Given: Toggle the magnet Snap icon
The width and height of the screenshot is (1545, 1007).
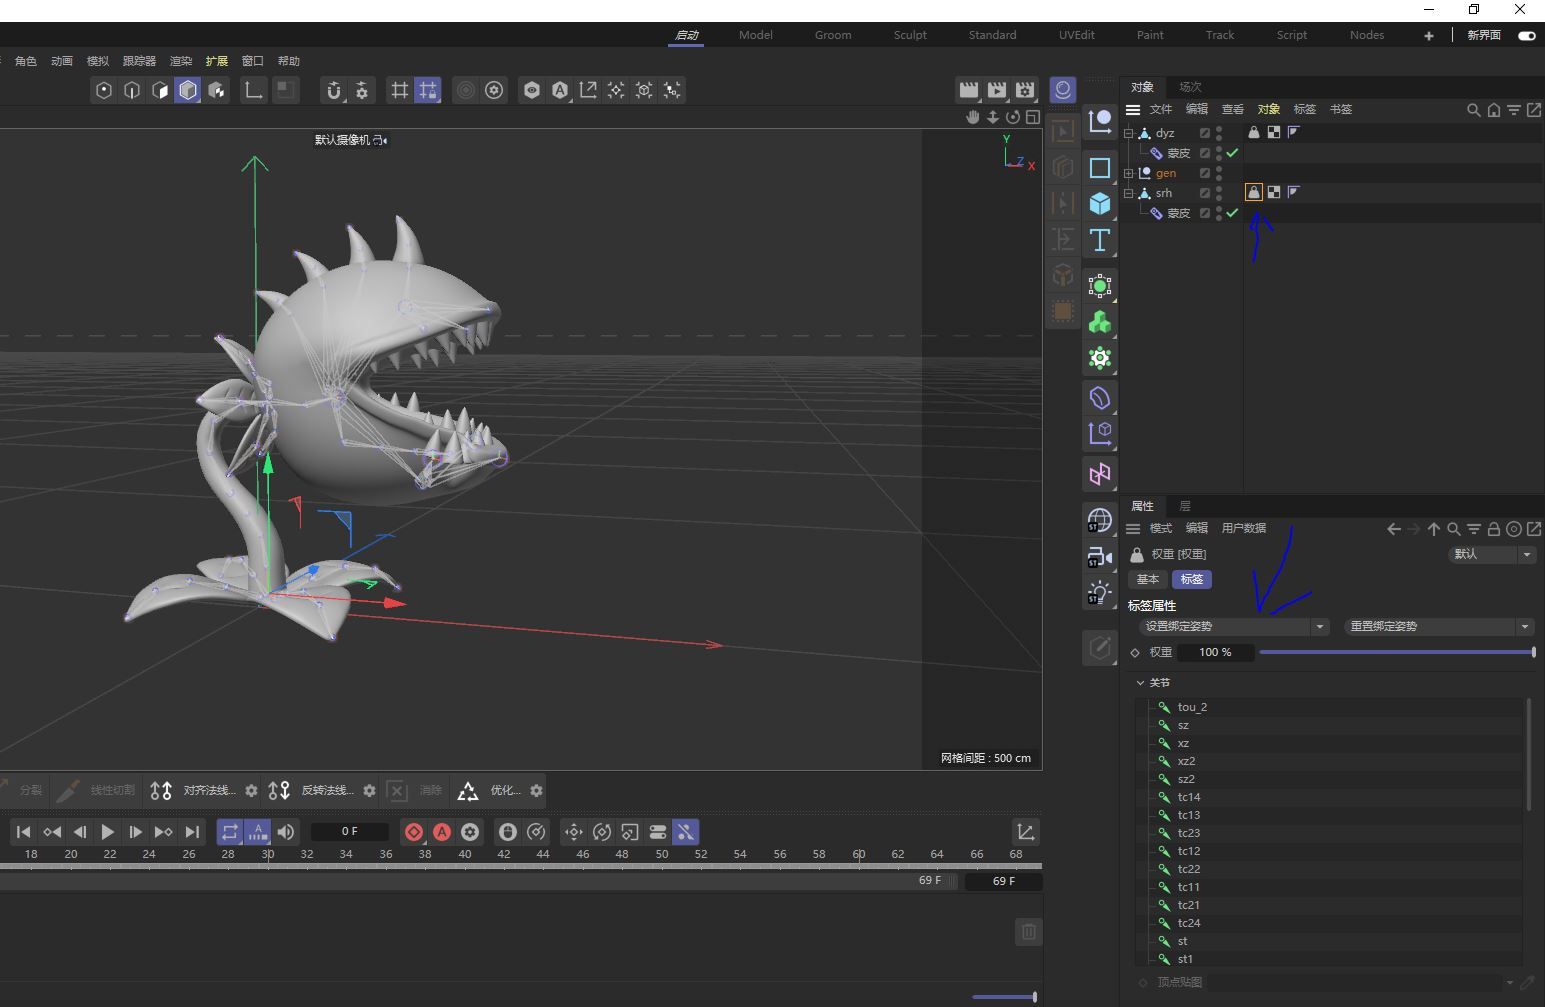Looking at the screenshot, I should coord(334,90).
